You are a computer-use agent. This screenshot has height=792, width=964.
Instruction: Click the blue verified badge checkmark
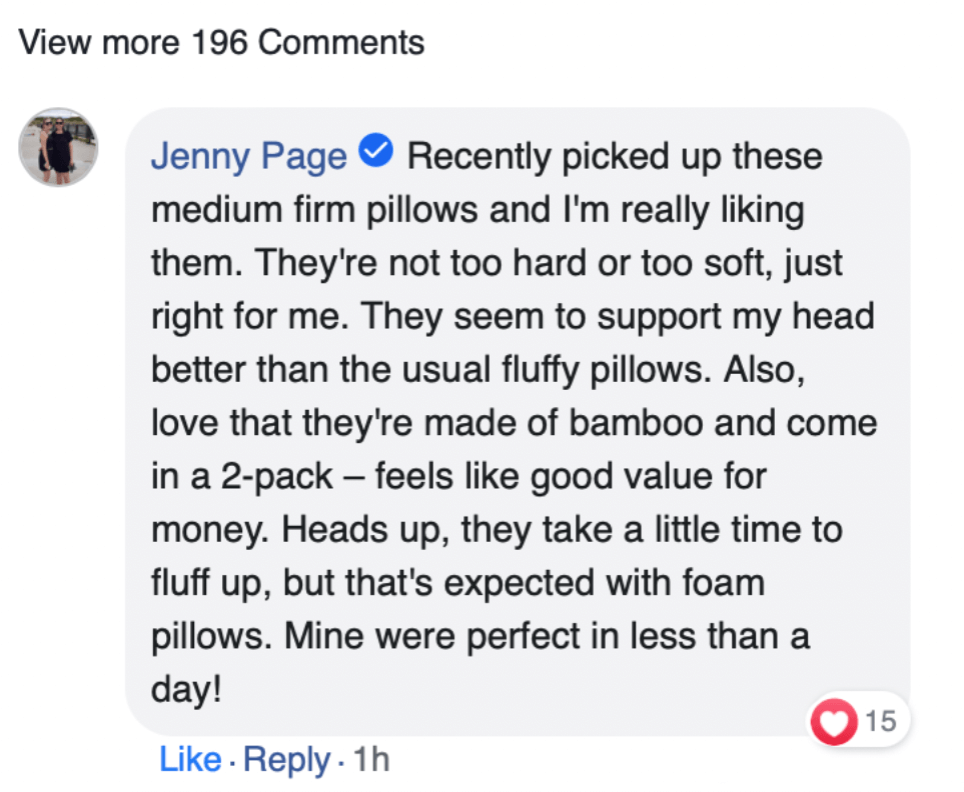point(380,154)
